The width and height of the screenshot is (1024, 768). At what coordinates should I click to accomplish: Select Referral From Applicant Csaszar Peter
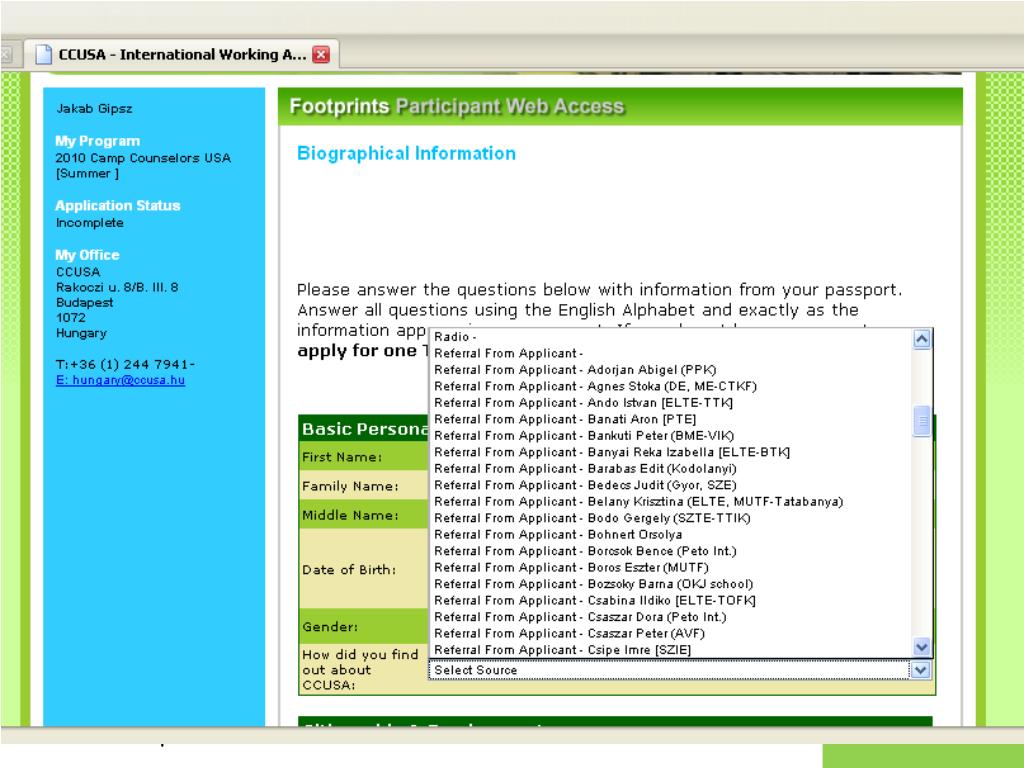671,633
